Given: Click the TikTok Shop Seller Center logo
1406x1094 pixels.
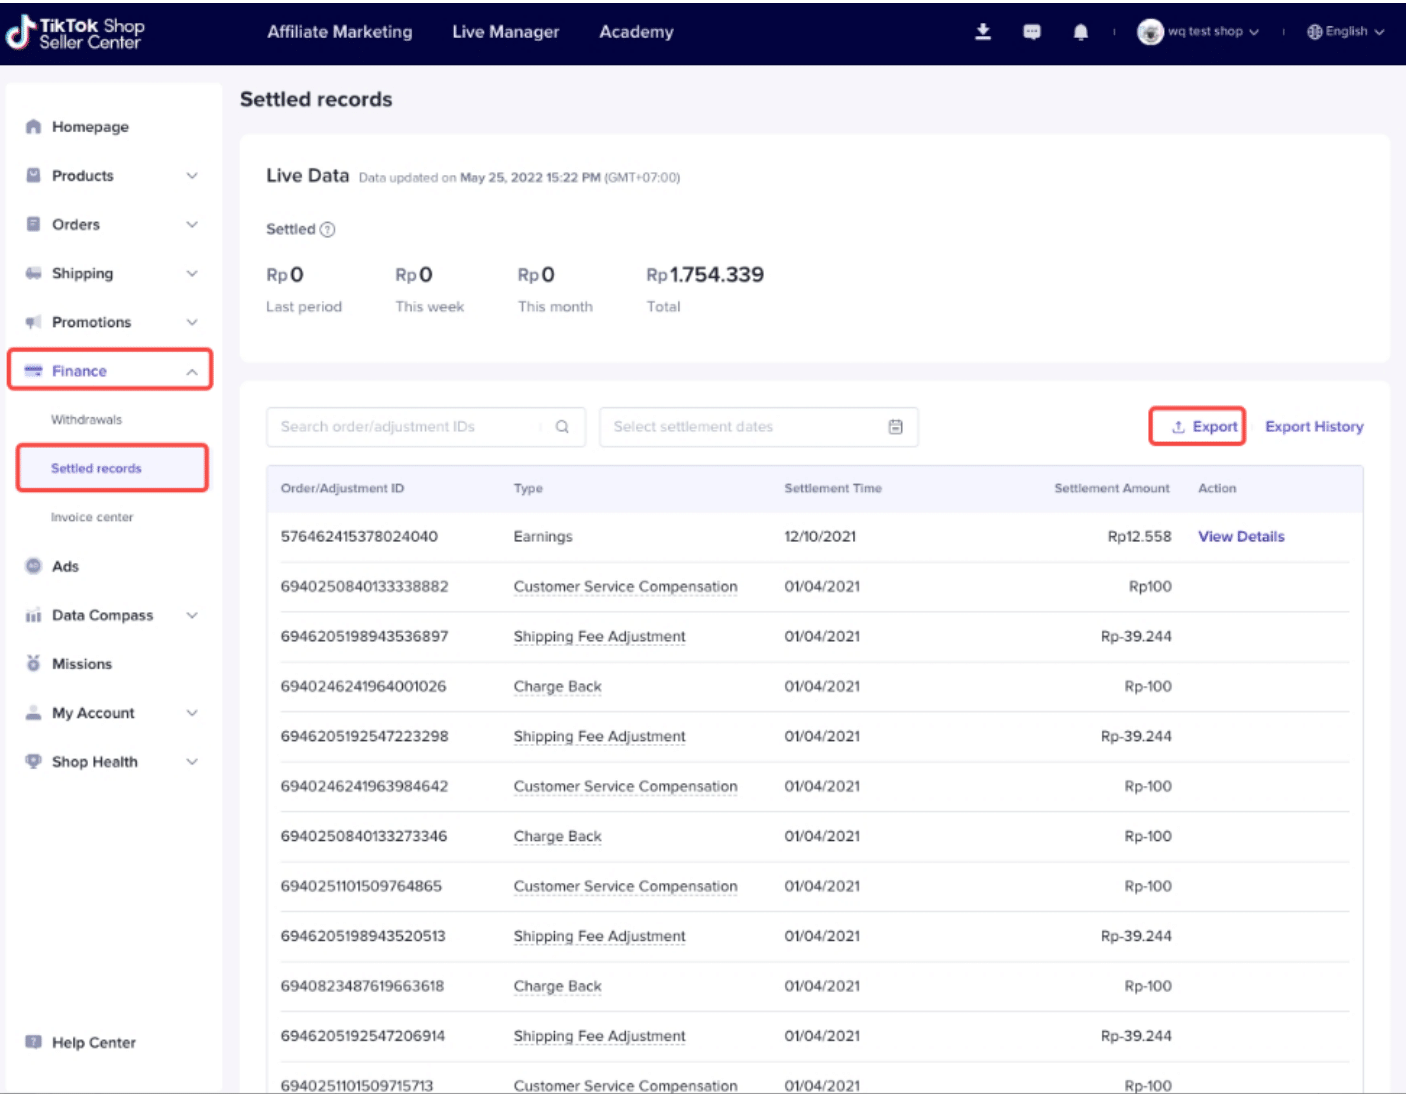Looking at the screenshot, I should tap(76, 33).
